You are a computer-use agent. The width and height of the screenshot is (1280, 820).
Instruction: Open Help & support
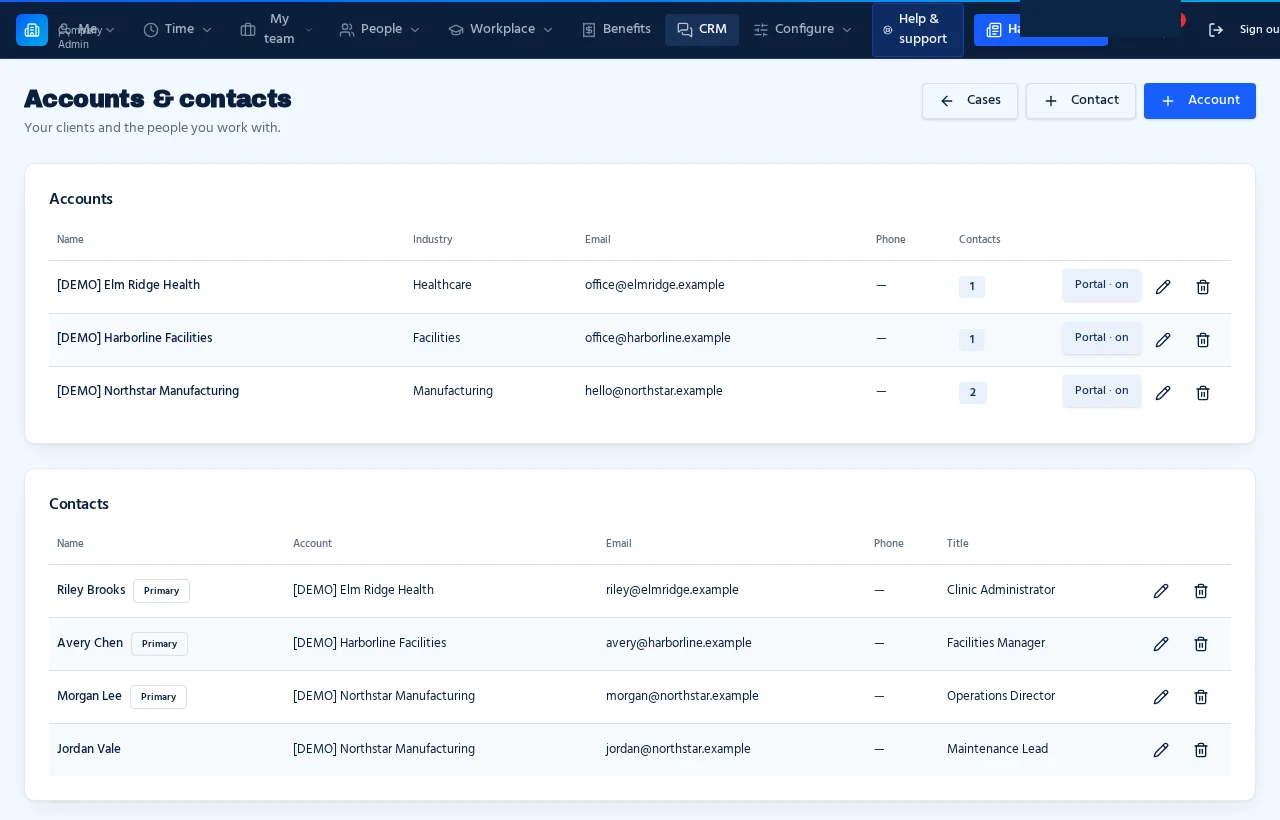tap(917, 30)
